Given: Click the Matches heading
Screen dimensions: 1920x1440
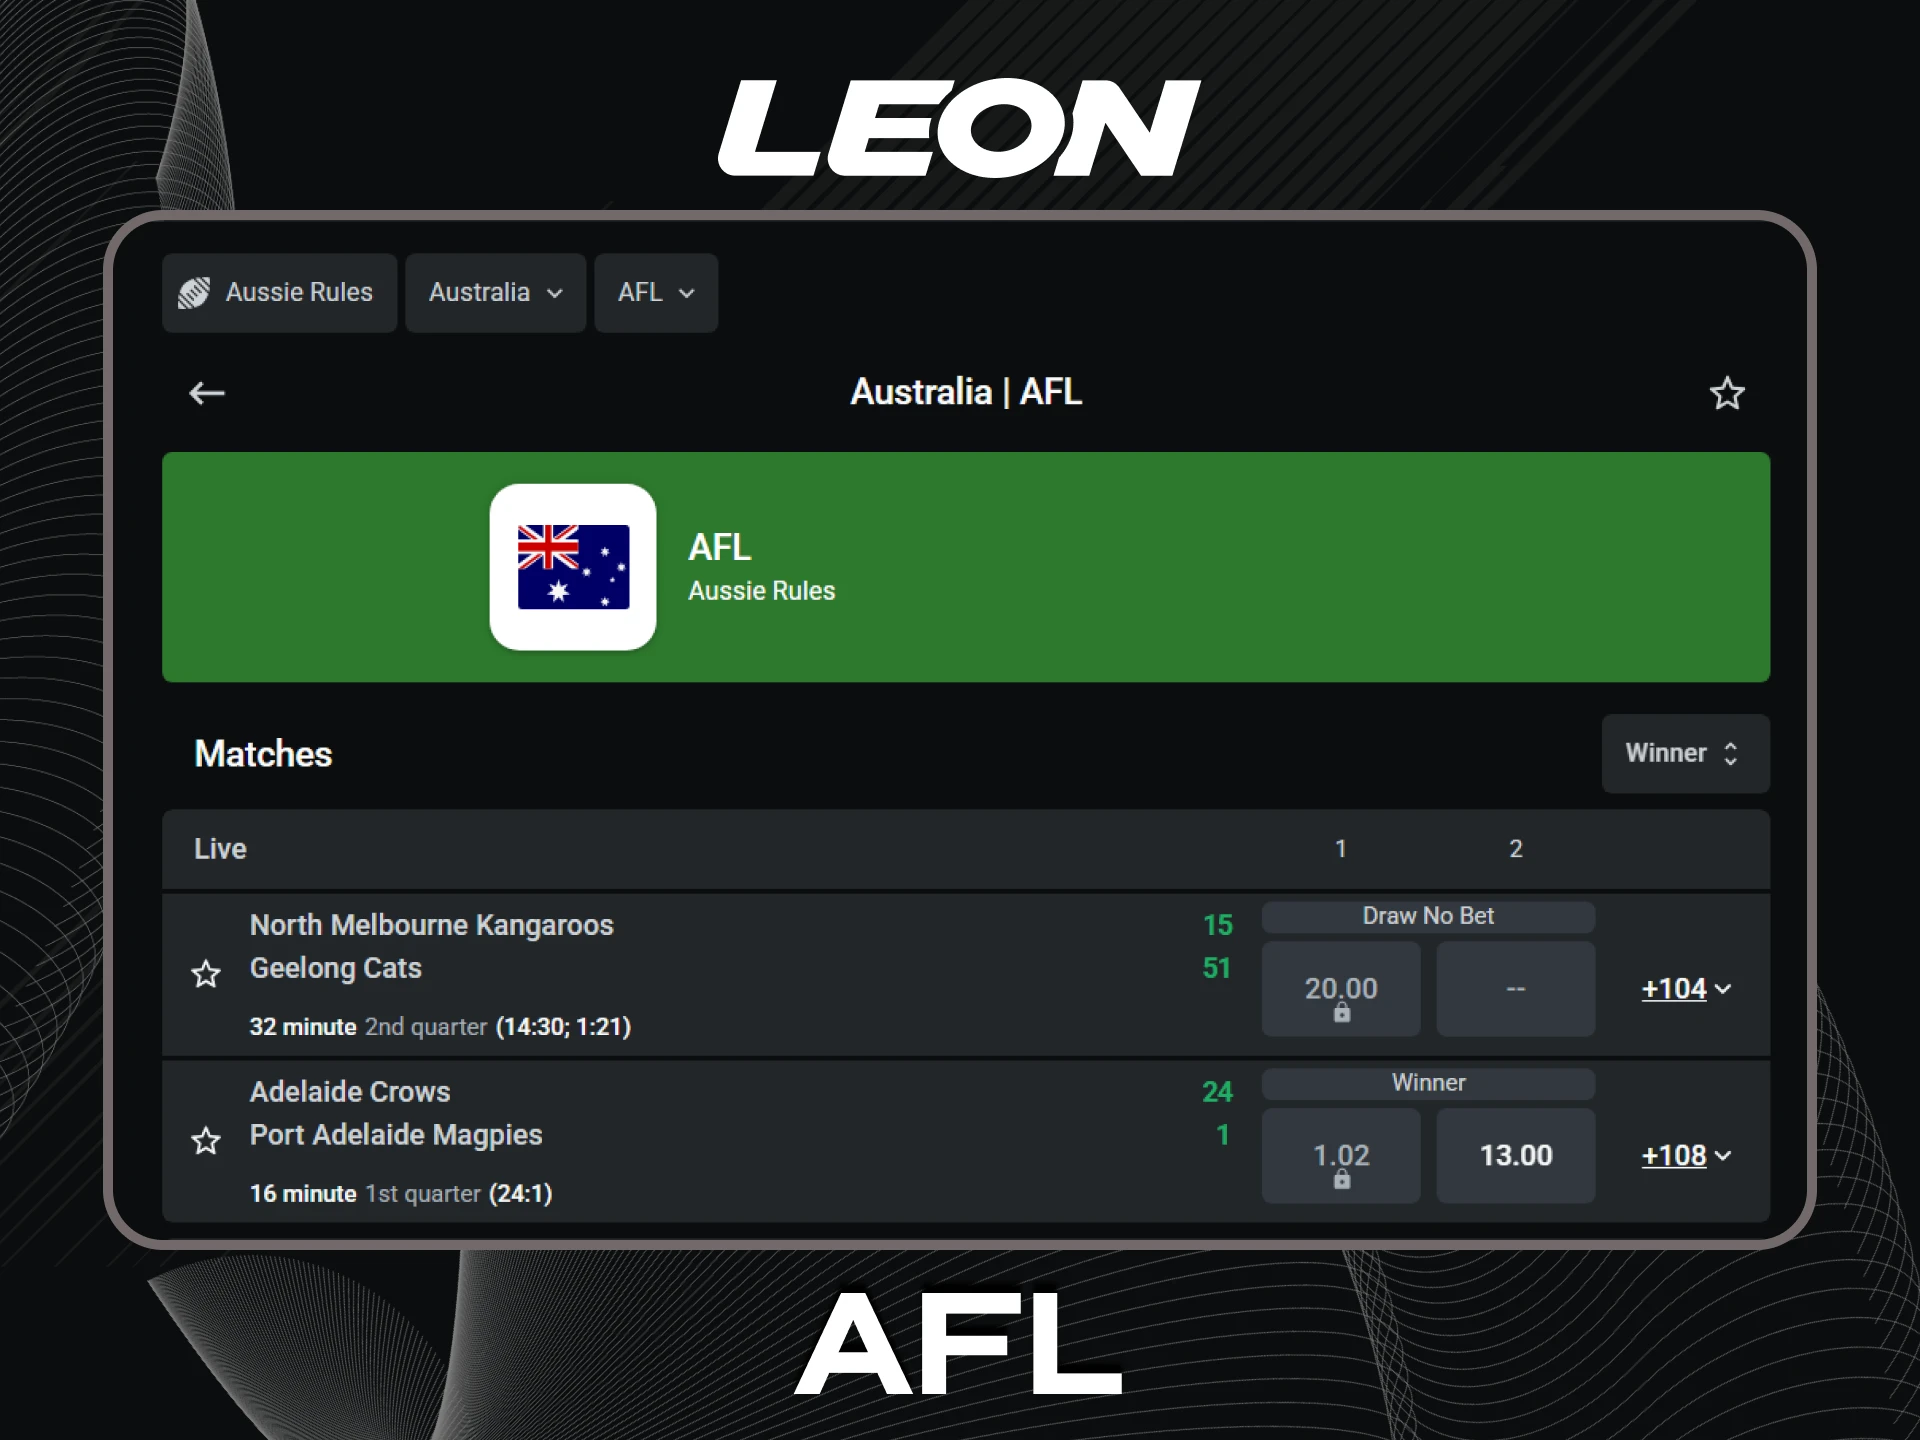Looking at the screenshot, I should point(263,754).
